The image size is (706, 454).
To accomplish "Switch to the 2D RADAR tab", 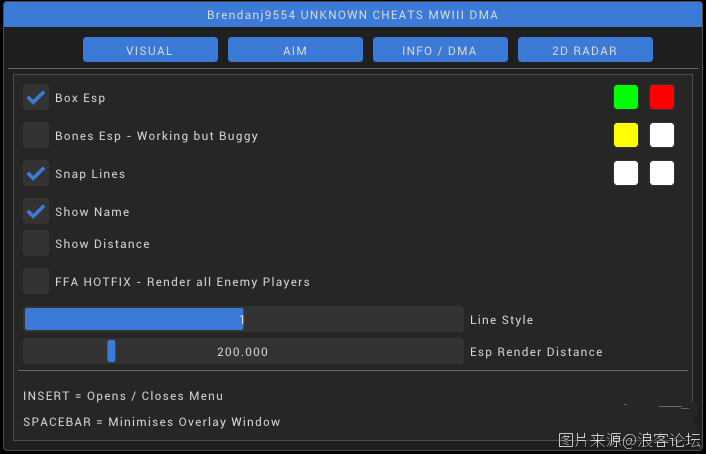I will coord(585,50).
